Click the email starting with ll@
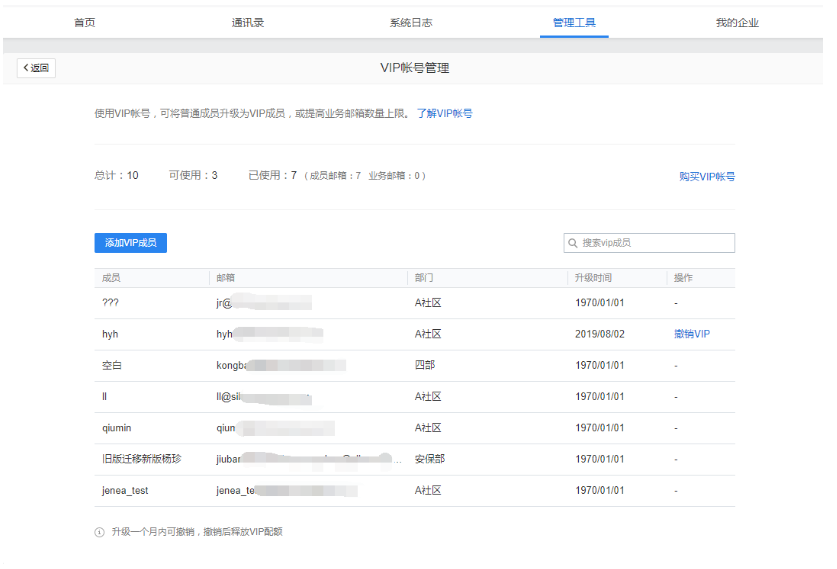837x569 pixels. pos(264,397)
